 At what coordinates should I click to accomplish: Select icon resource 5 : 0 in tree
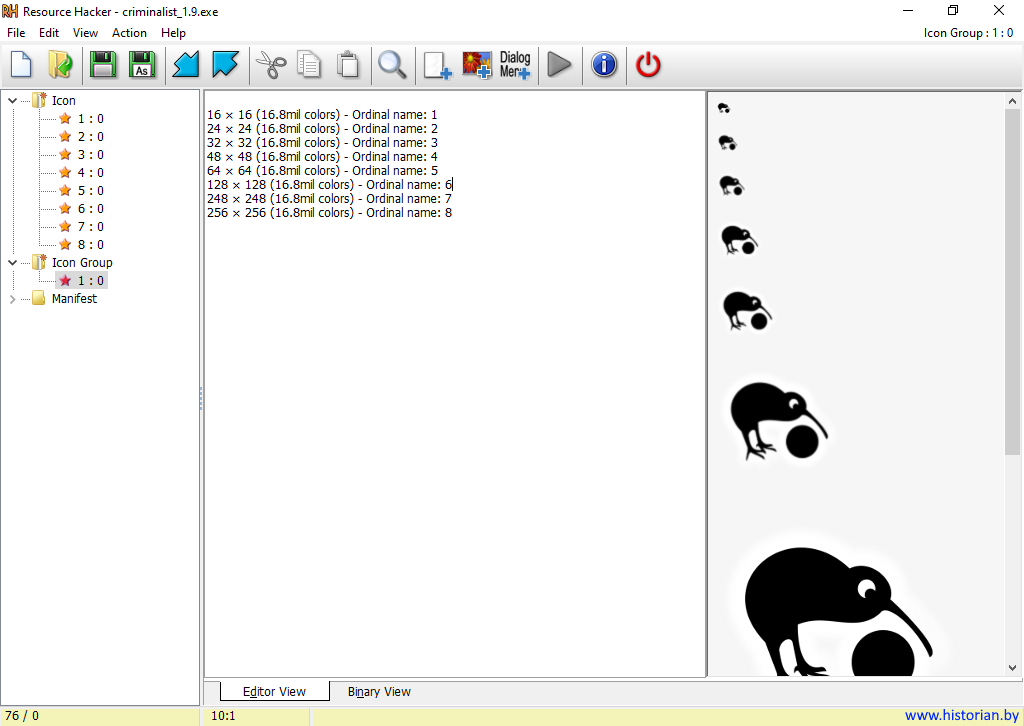pyautogui.click(x=90, y=191)
